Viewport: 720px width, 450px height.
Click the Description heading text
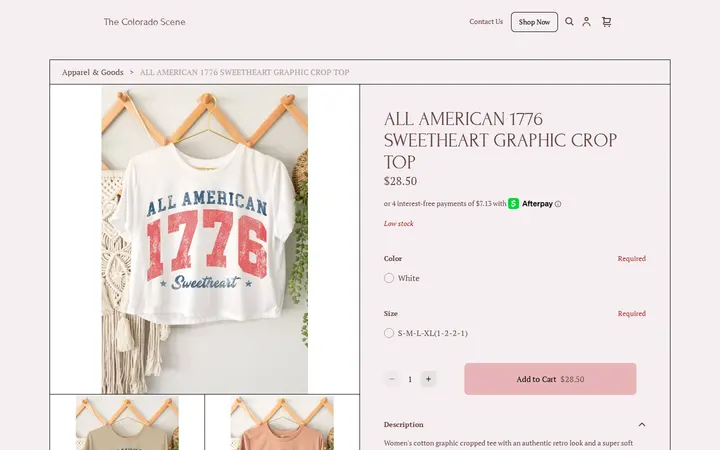404,424
